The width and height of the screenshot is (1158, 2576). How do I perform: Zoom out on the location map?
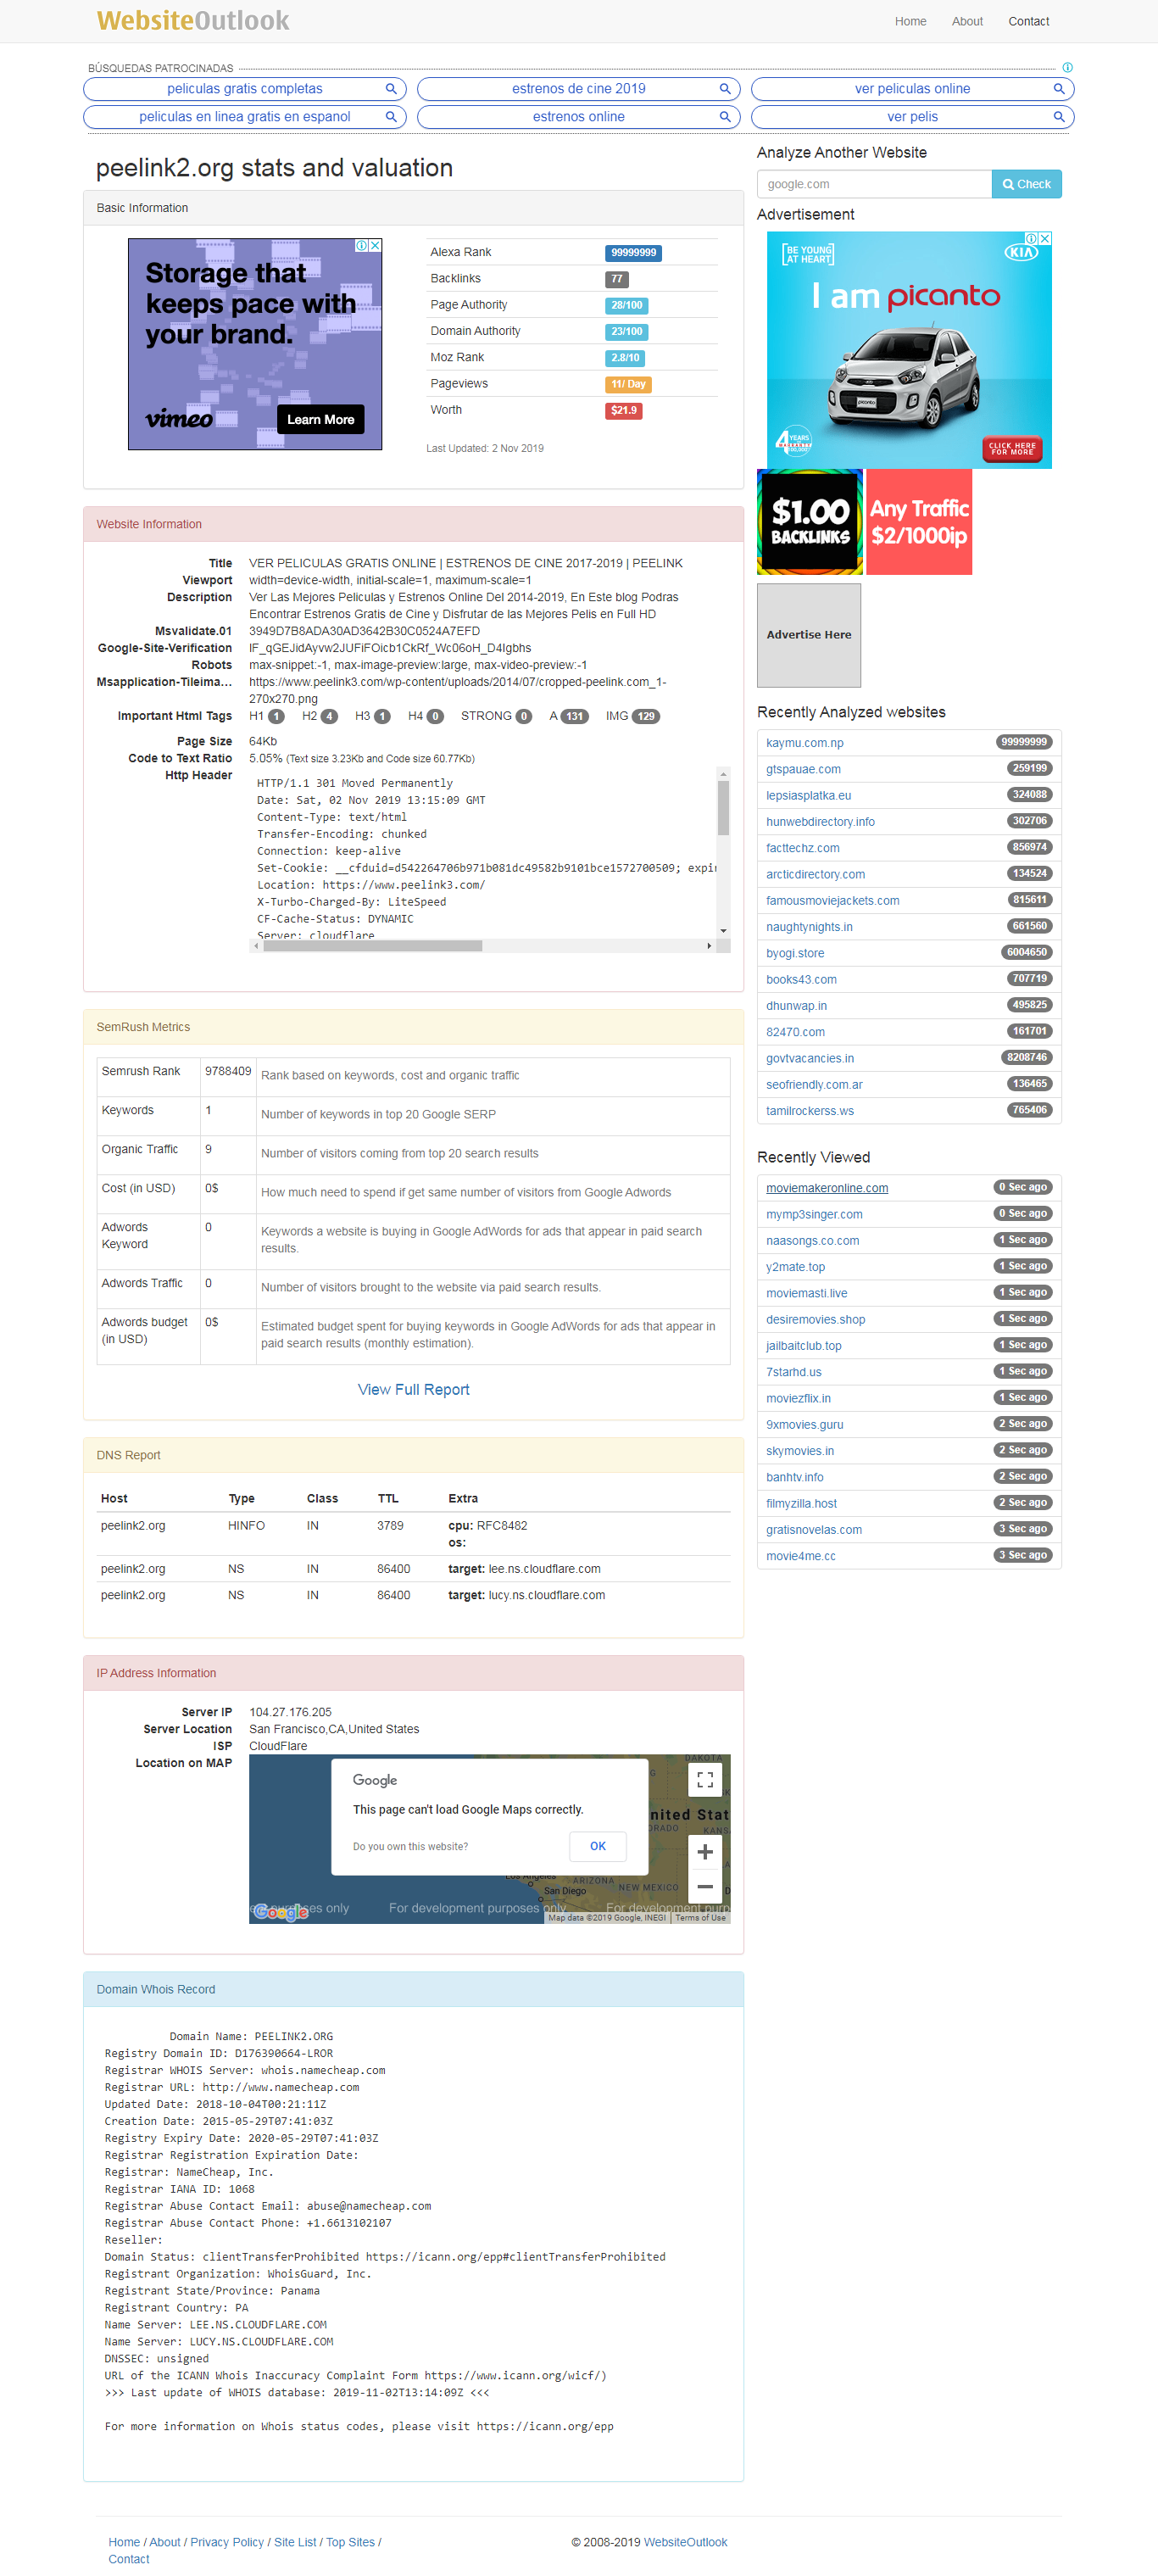point(705,1887)
